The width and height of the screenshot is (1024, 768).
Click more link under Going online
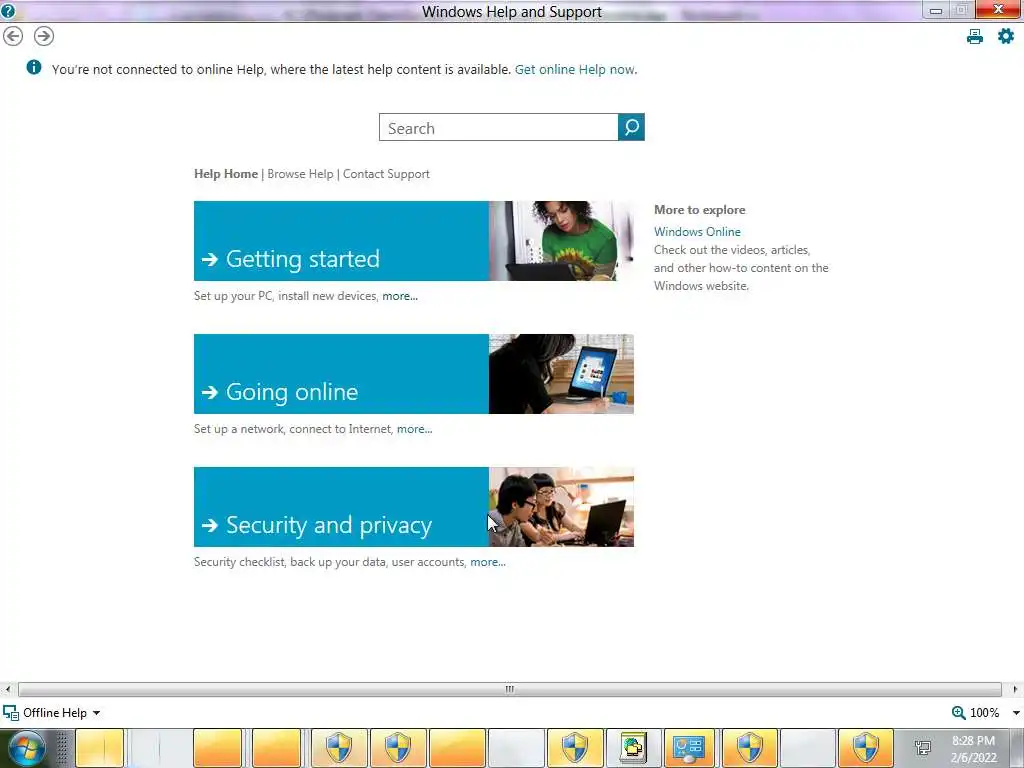point(415,429)
